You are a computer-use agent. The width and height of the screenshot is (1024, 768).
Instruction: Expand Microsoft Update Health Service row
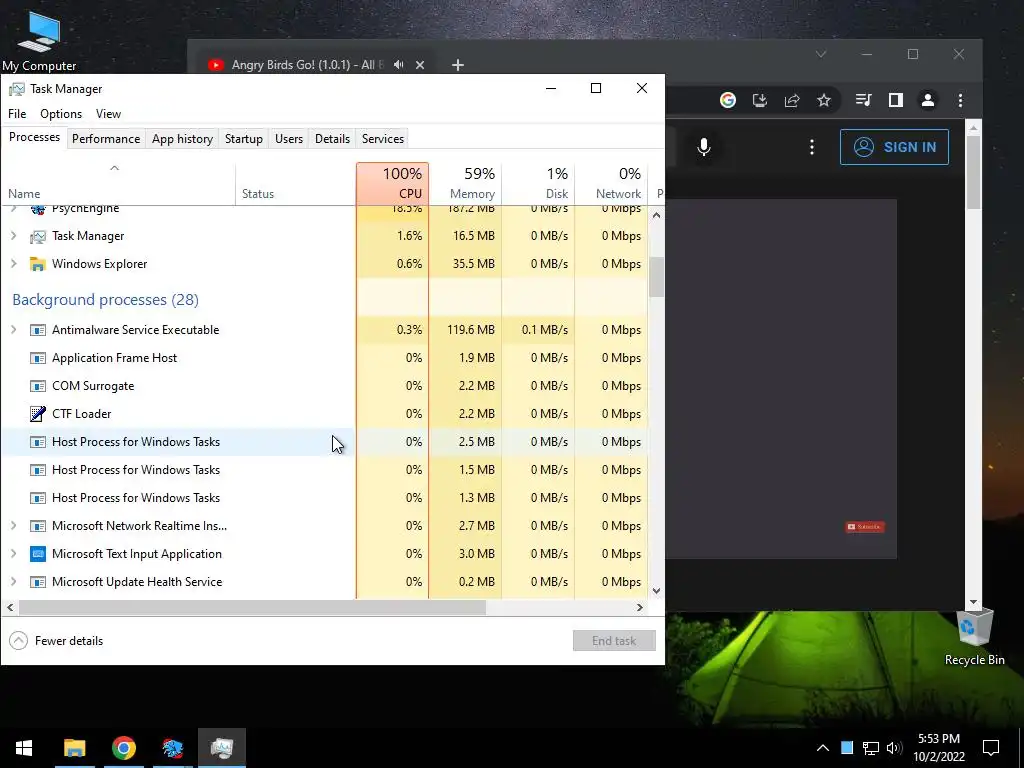click(x=13, y=582)
